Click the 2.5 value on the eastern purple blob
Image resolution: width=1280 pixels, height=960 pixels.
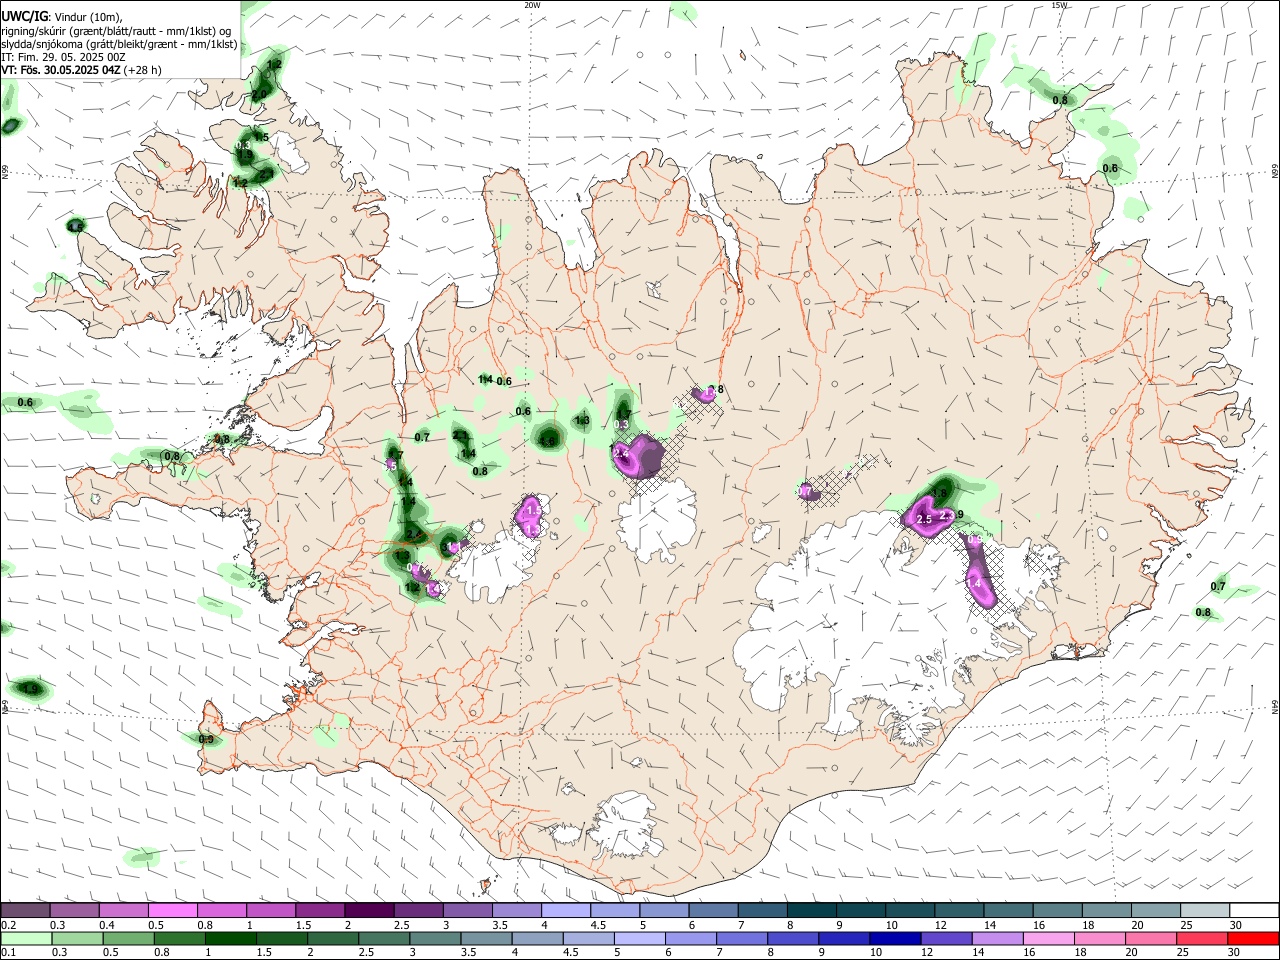[x=924, y=520]
